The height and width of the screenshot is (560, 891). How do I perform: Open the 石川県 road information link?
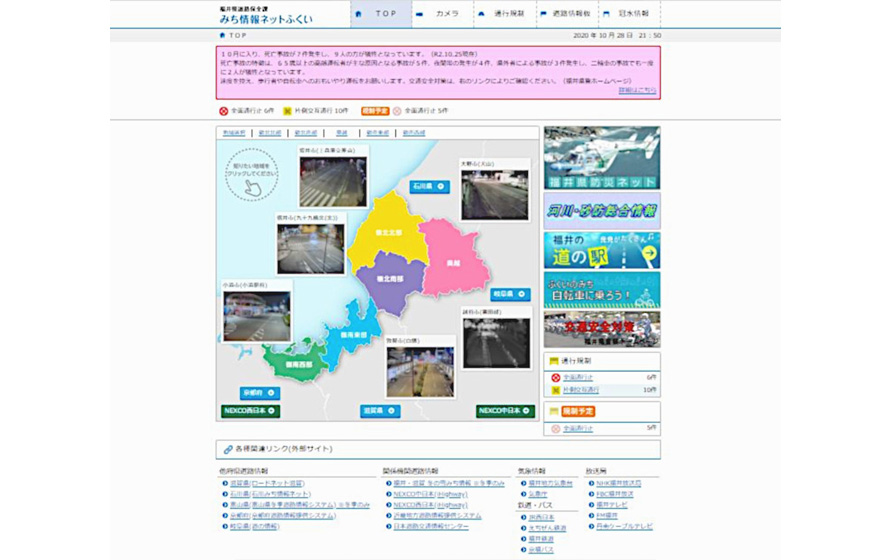270,494
